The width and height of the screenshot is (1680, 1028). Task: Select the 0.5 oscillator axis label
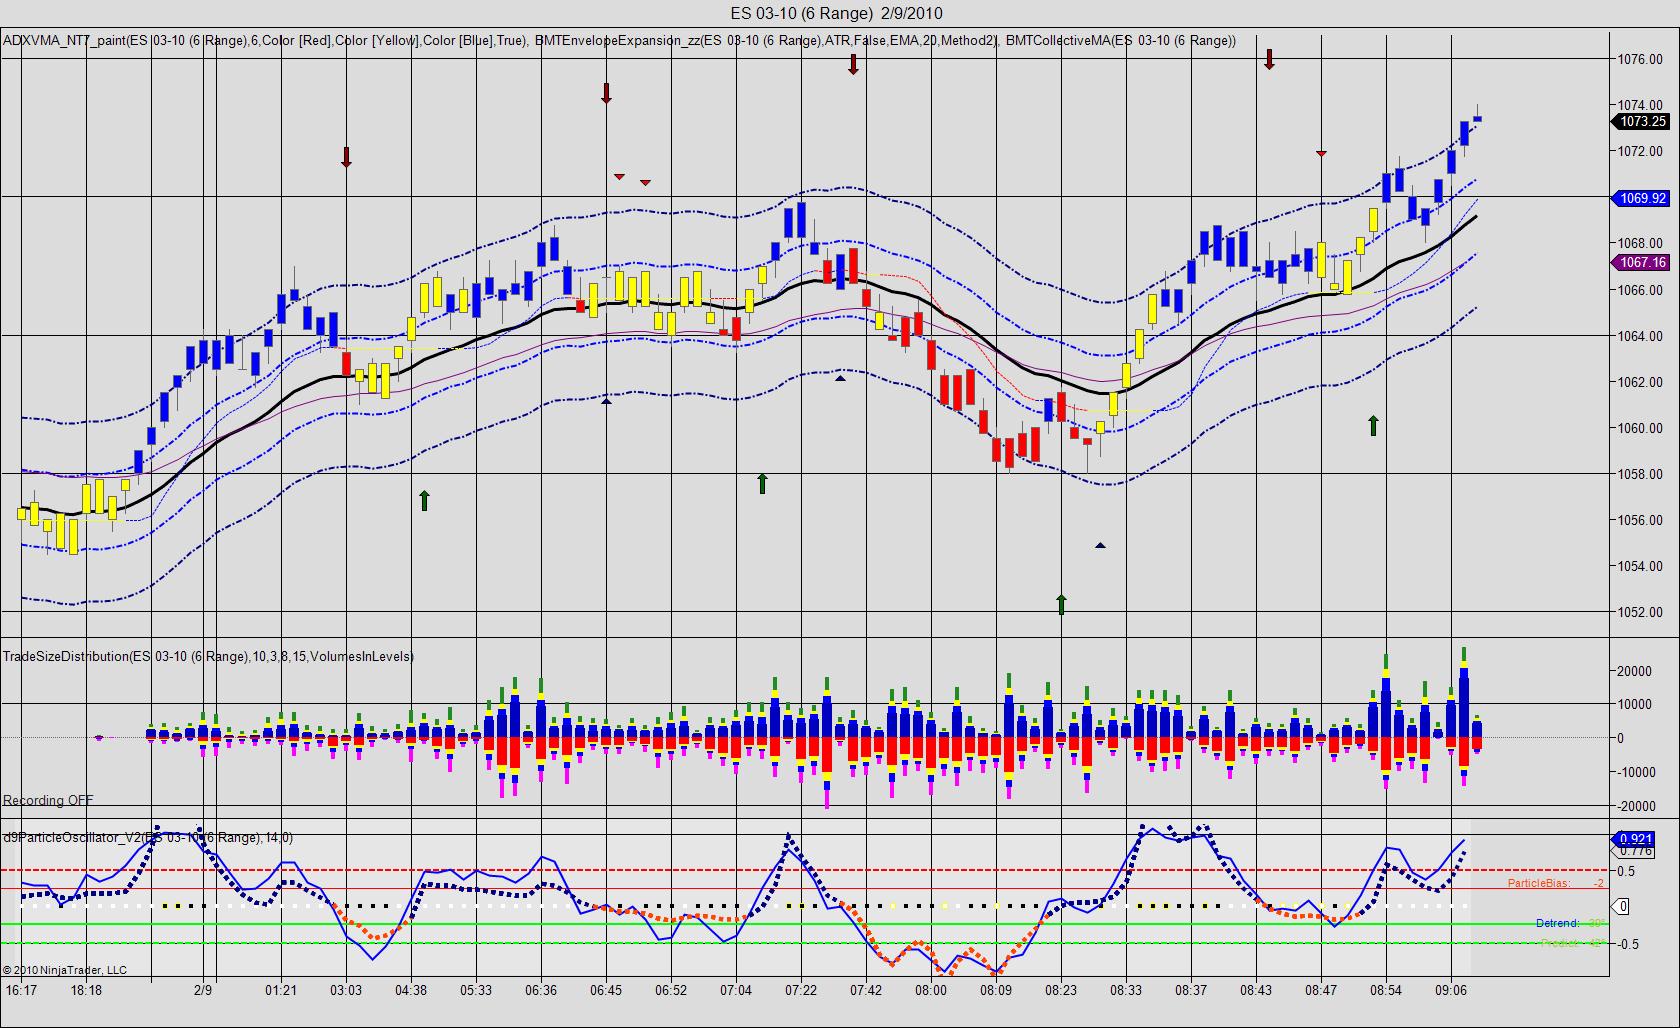[1627, 871]
